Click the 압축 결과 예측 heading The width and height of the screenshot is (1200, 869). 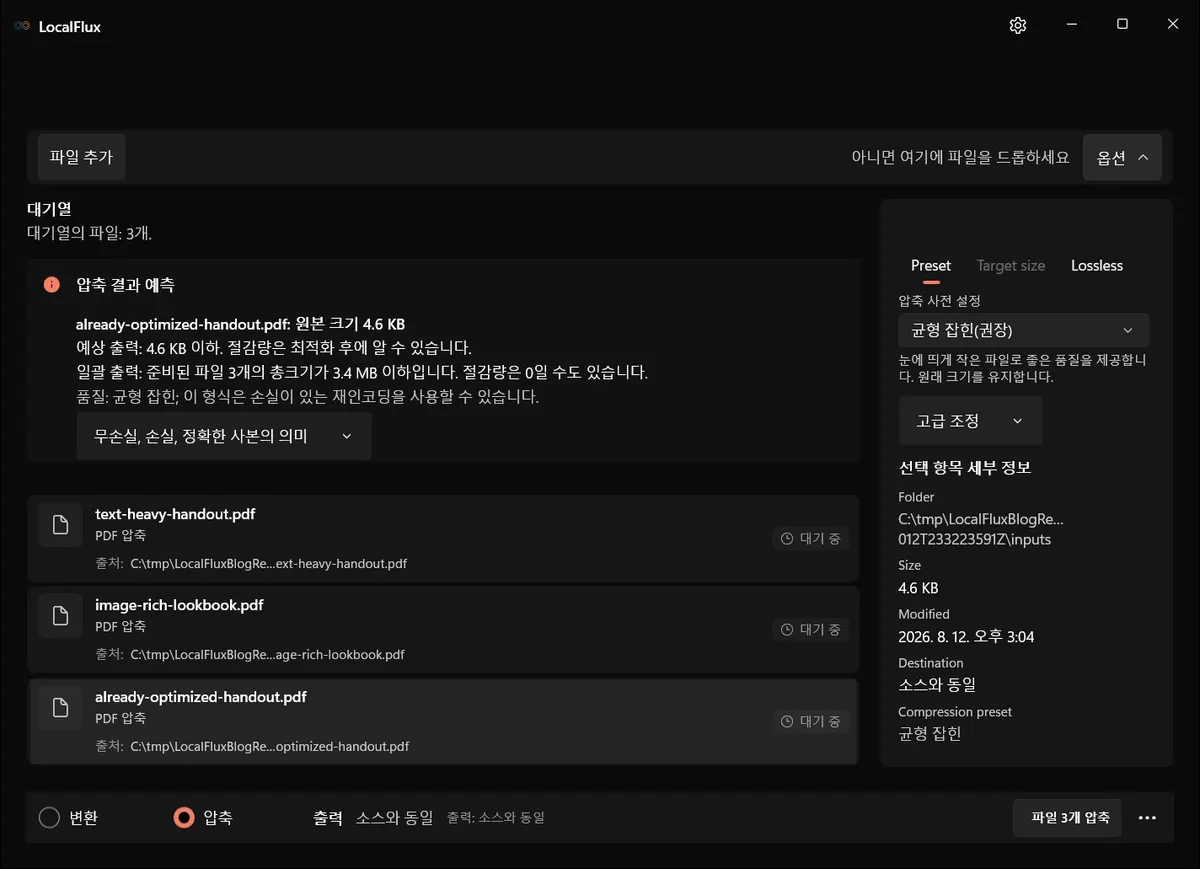pyautogui.click(x=125, y=285)
